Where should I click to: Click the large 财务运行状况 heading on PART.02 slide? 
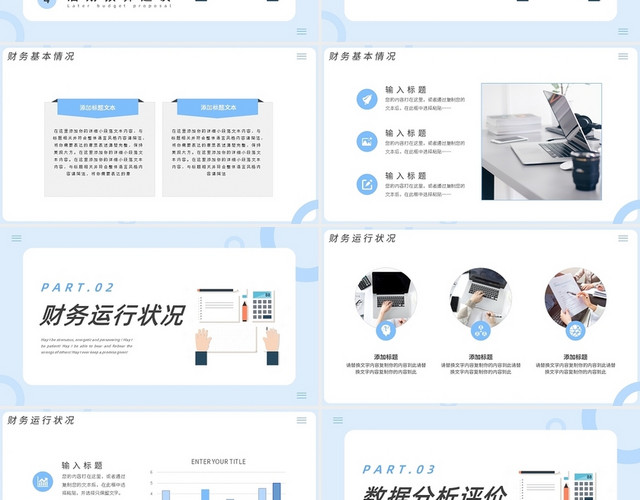tap(113, 315)
